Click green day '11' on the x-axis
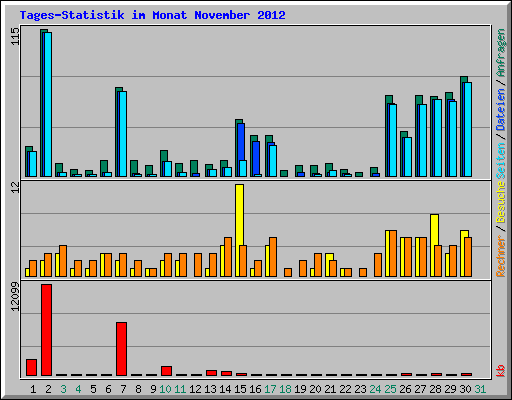Image resolution: width=512 pixels, height=400 pixels. click(x=180, y=389)
